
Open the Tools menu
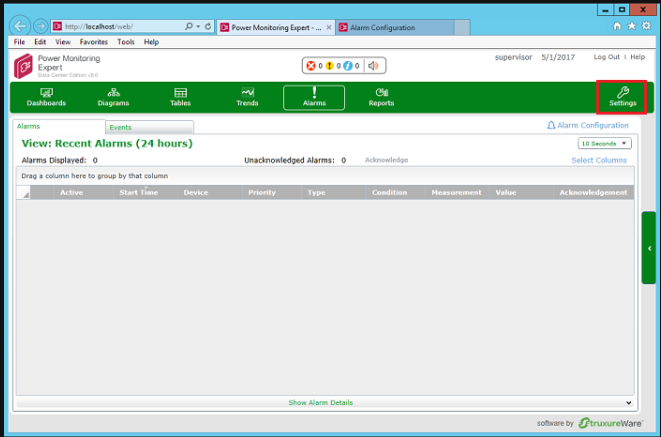[x=126, y=42]
